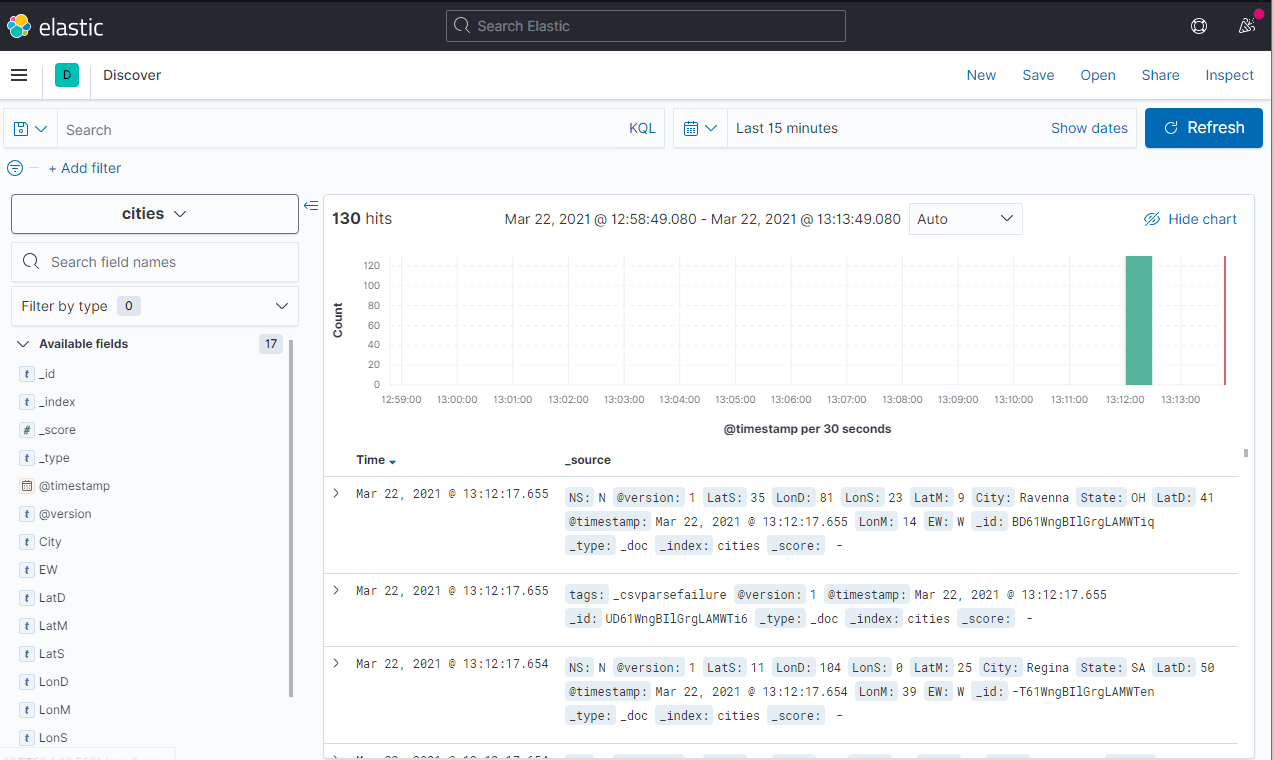The image size is (1274, 760).
Task: Click the filter options icon beside Add filter
Action: pos(14,168)
